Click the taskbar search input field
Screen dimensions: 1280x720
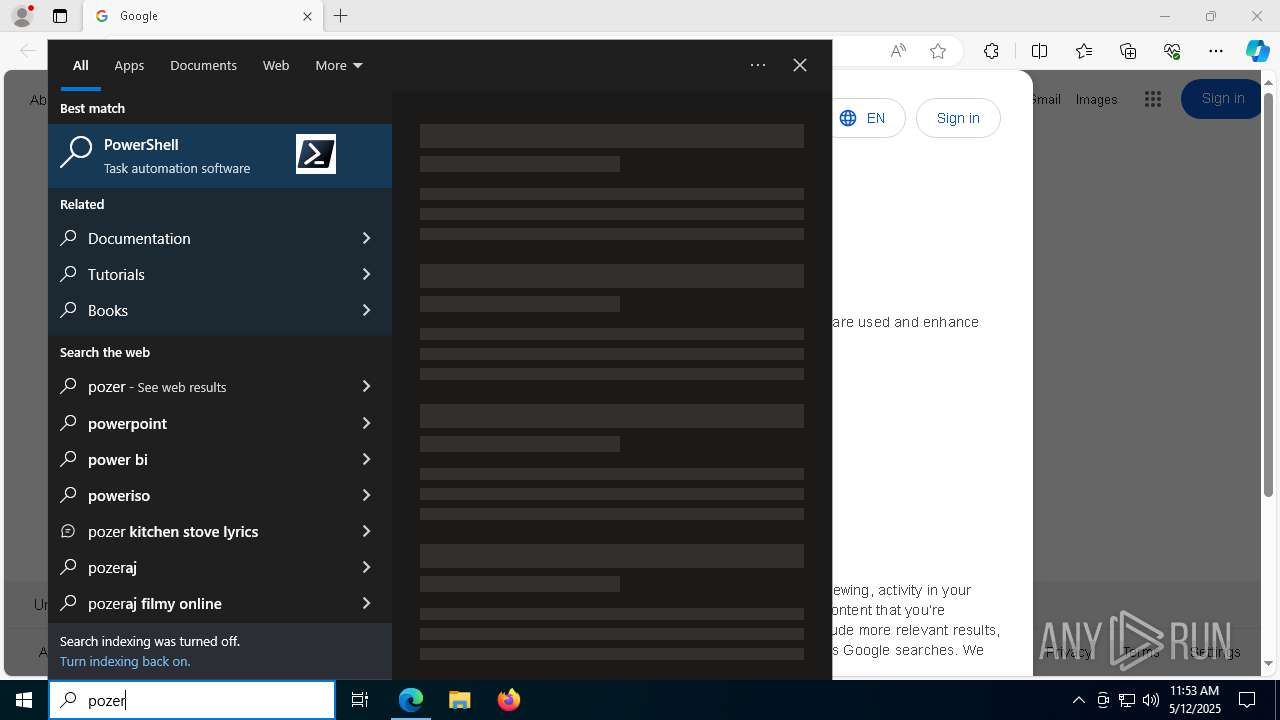click(192, 700)
